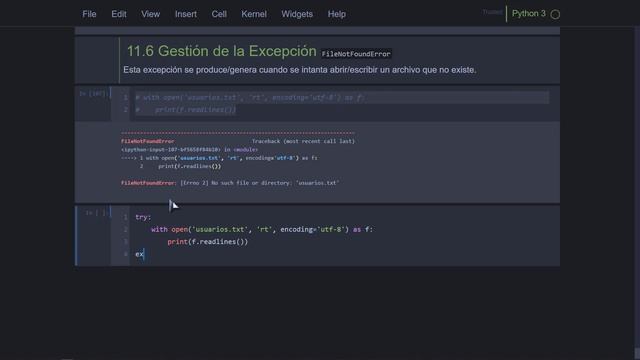Click the indented 'print(f.readlines())' line in active cell
This screenshot has width=640, height=360.
click(207, 242)
